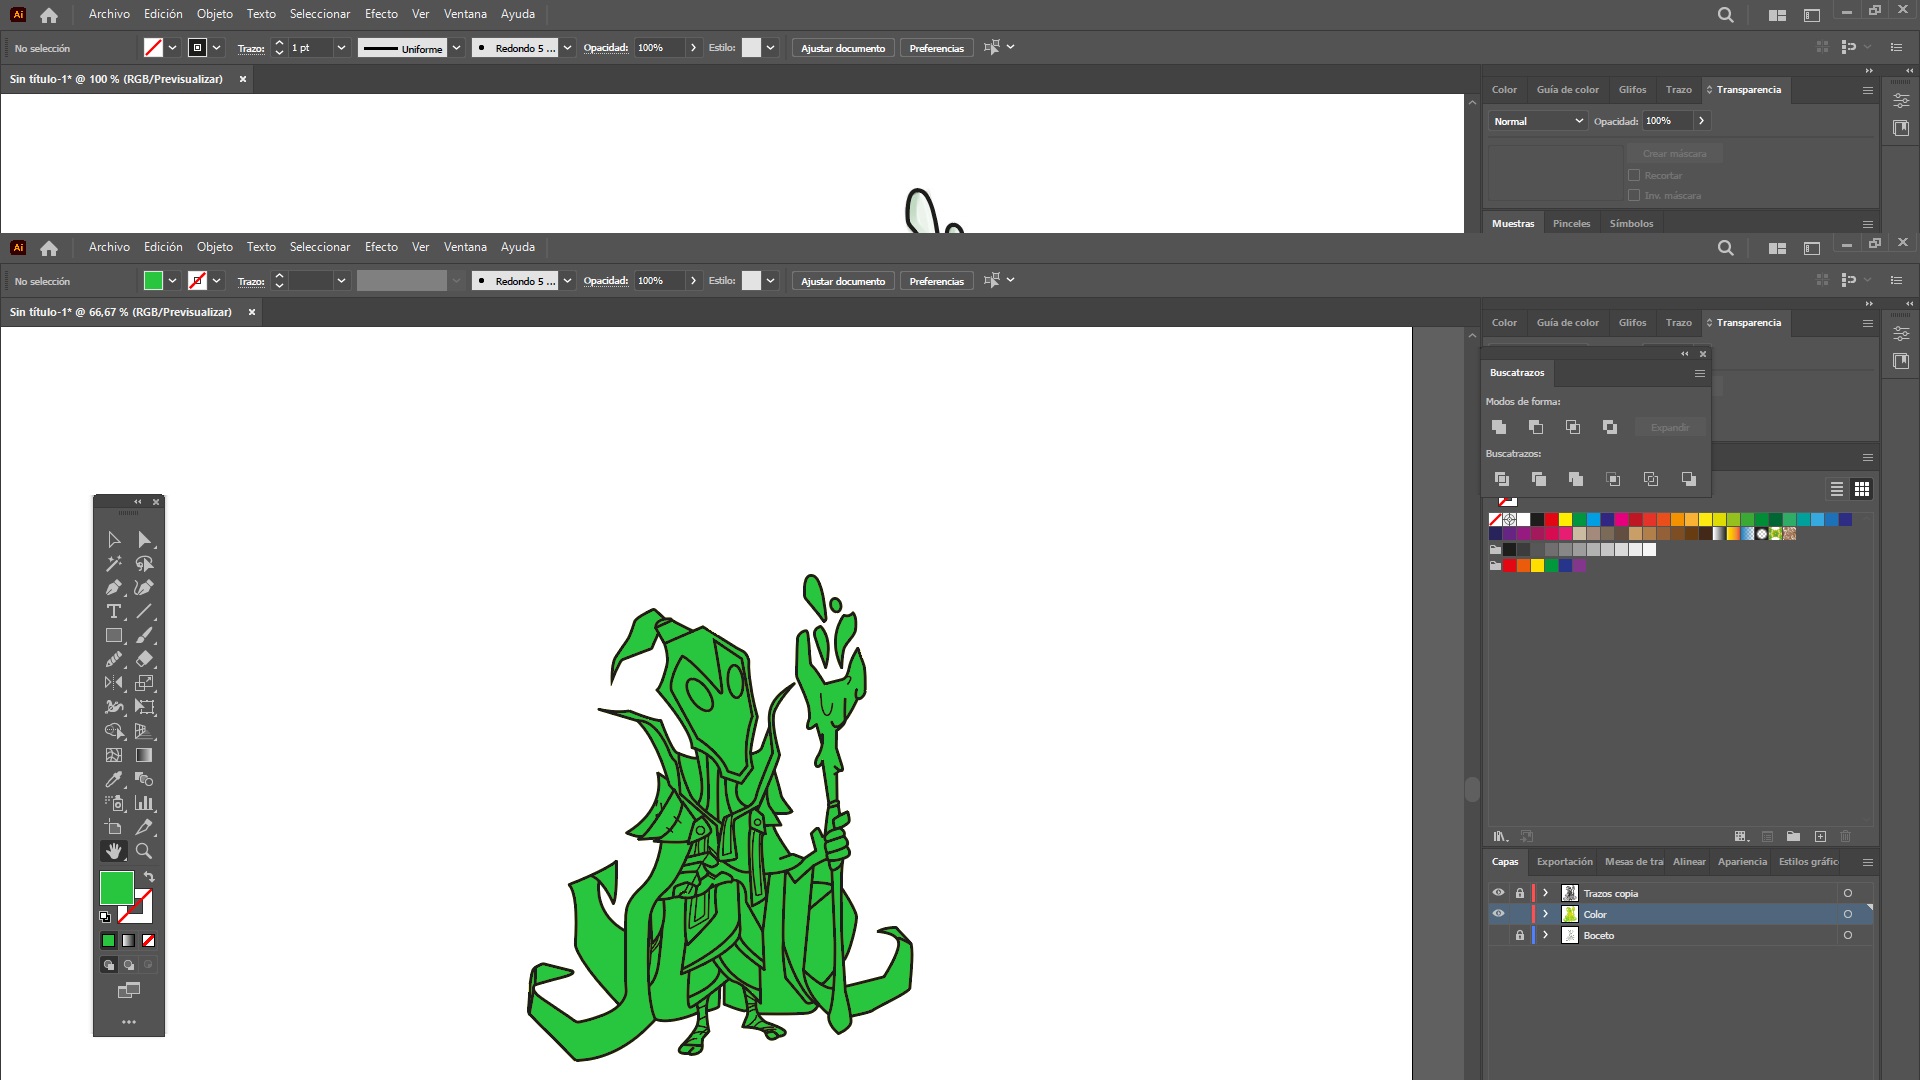Screen dimensions: 1920x1080
Task: Pick the white swatch in Muestras panel
Action: click(x=1523, y=520)
